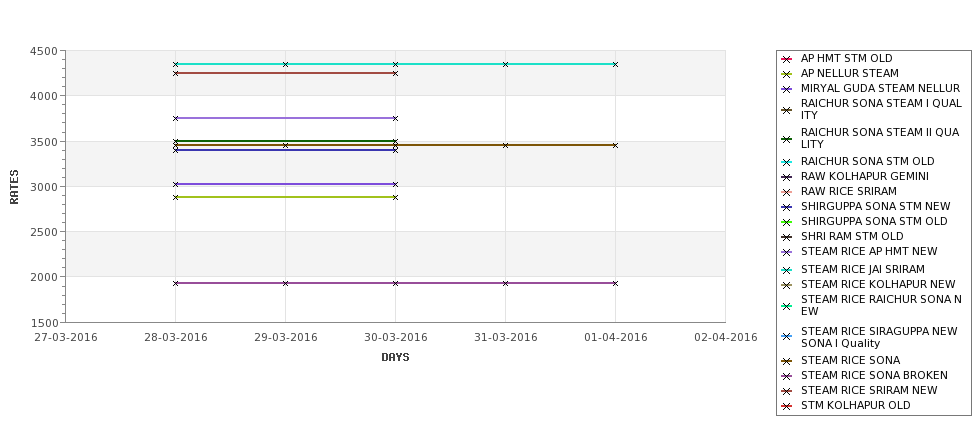The image size is (975, 429).
Task: Click the STM KOLHAPUR OLD legend marker
Action: pos(787,406)
